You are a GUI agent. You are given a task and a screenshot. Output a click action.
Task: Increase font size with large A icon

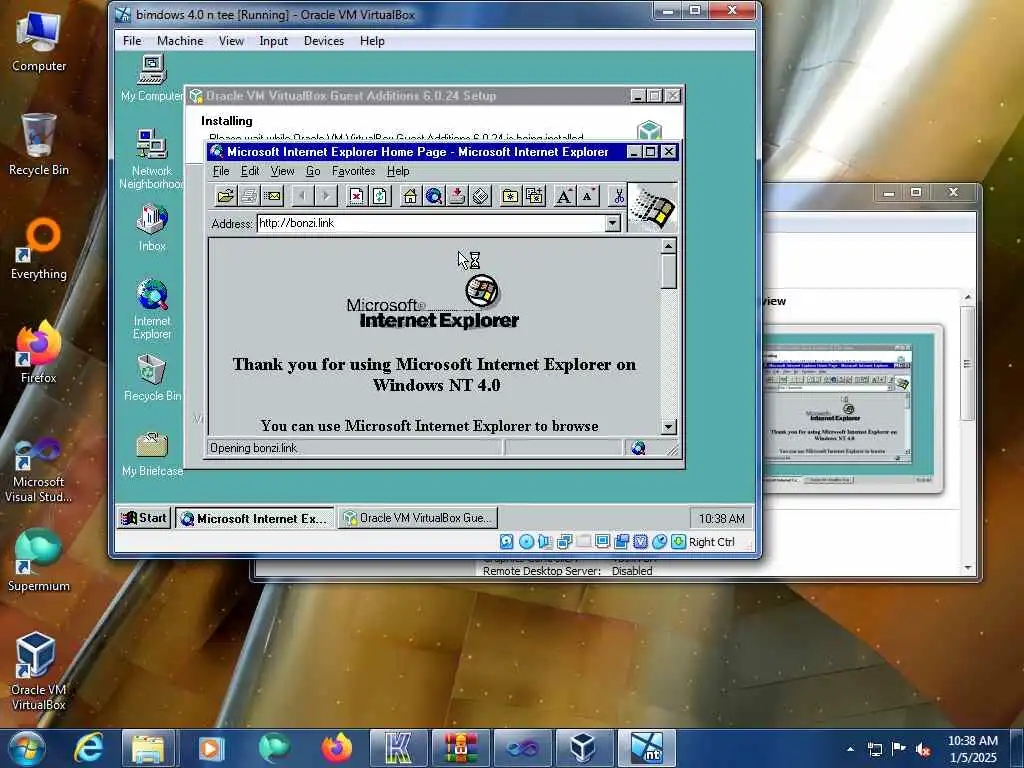(x=564, y=196)
